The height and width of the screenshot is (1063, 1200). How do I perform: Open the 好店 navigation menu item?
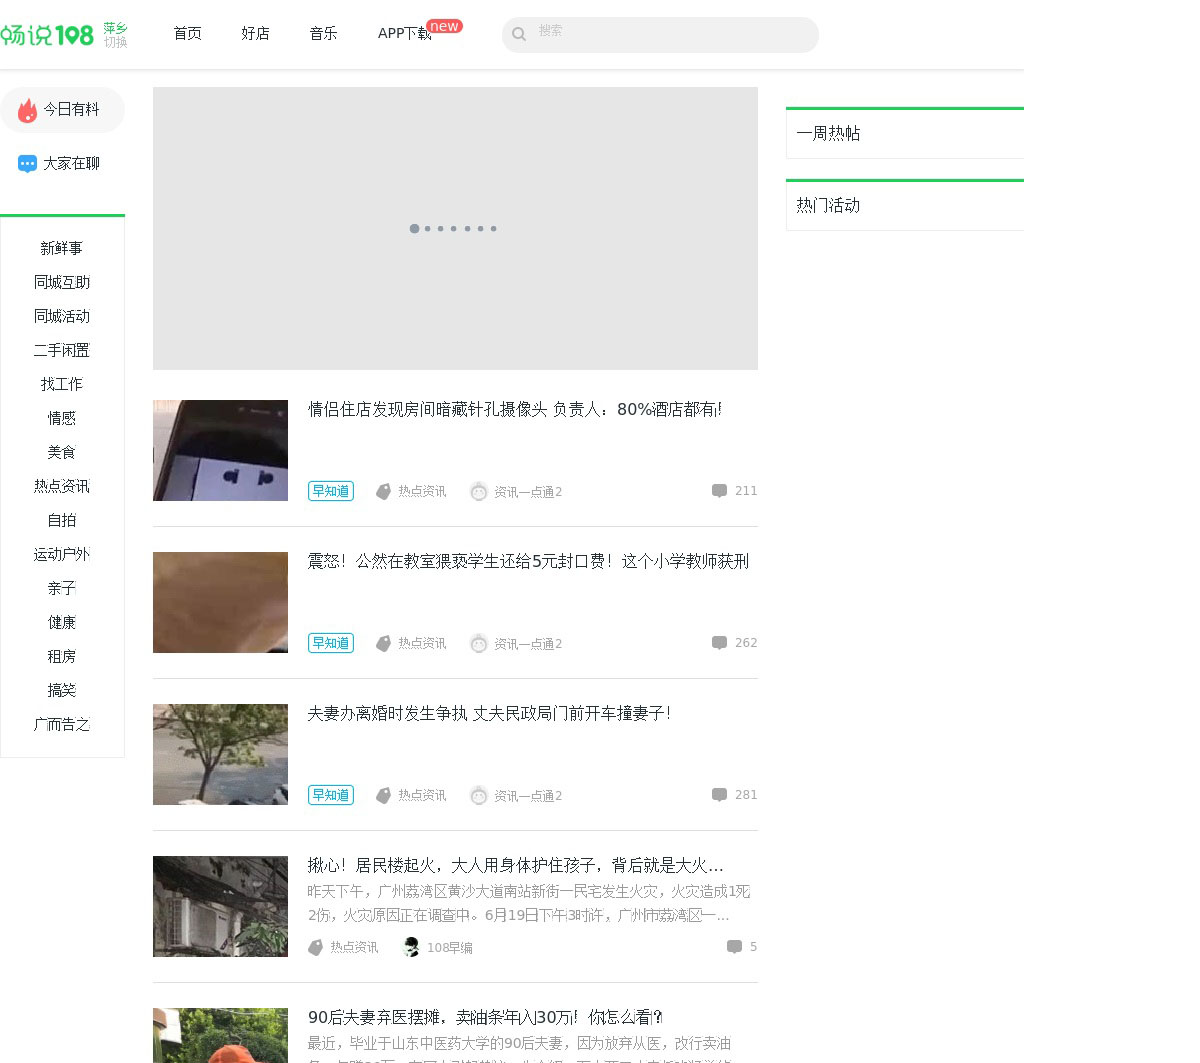pos(255,34)
